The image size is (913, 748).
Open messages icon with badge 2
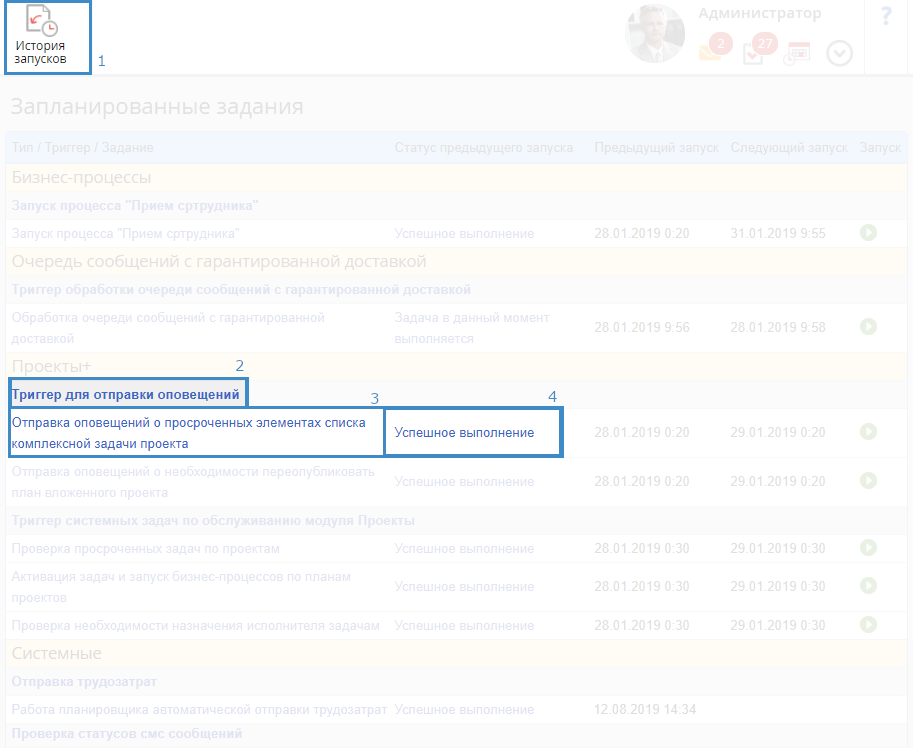point(715,48)
